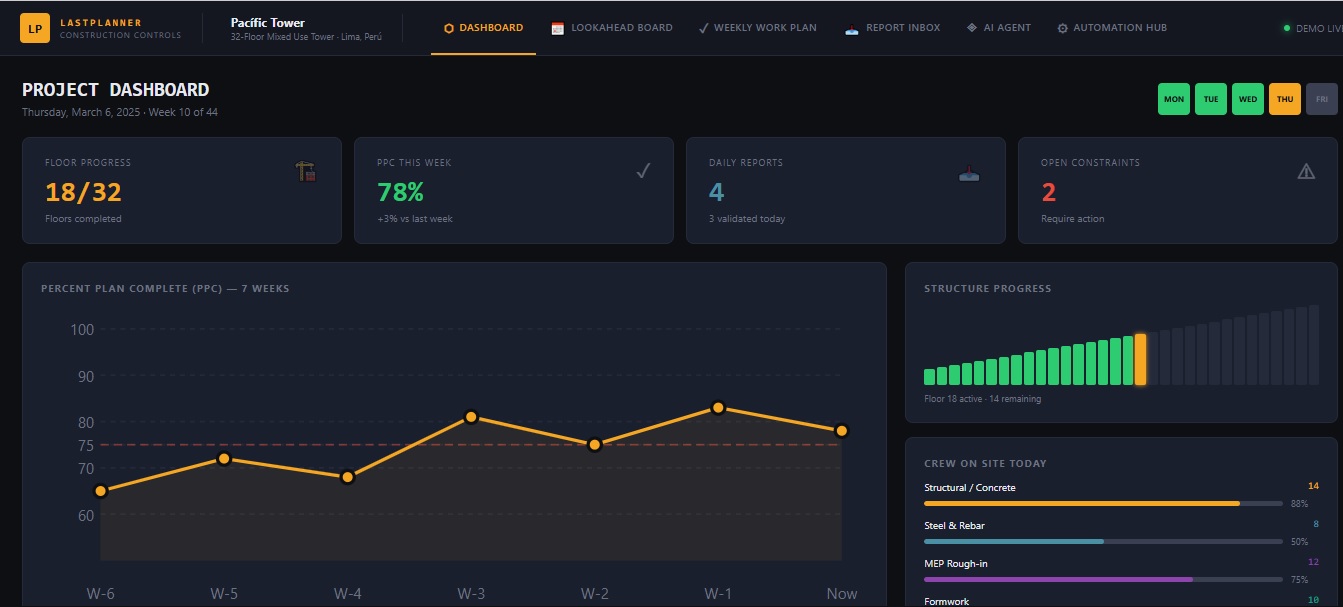
Task: Open the Weekly Work Plan tab
Action: point(757,28)
